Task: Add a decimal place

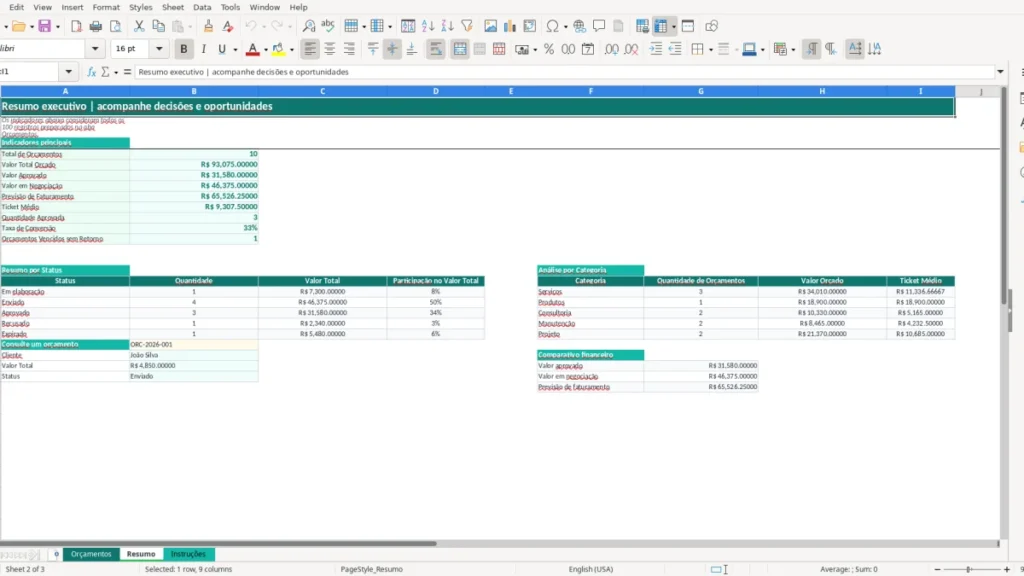Action: tap(611, 49)
